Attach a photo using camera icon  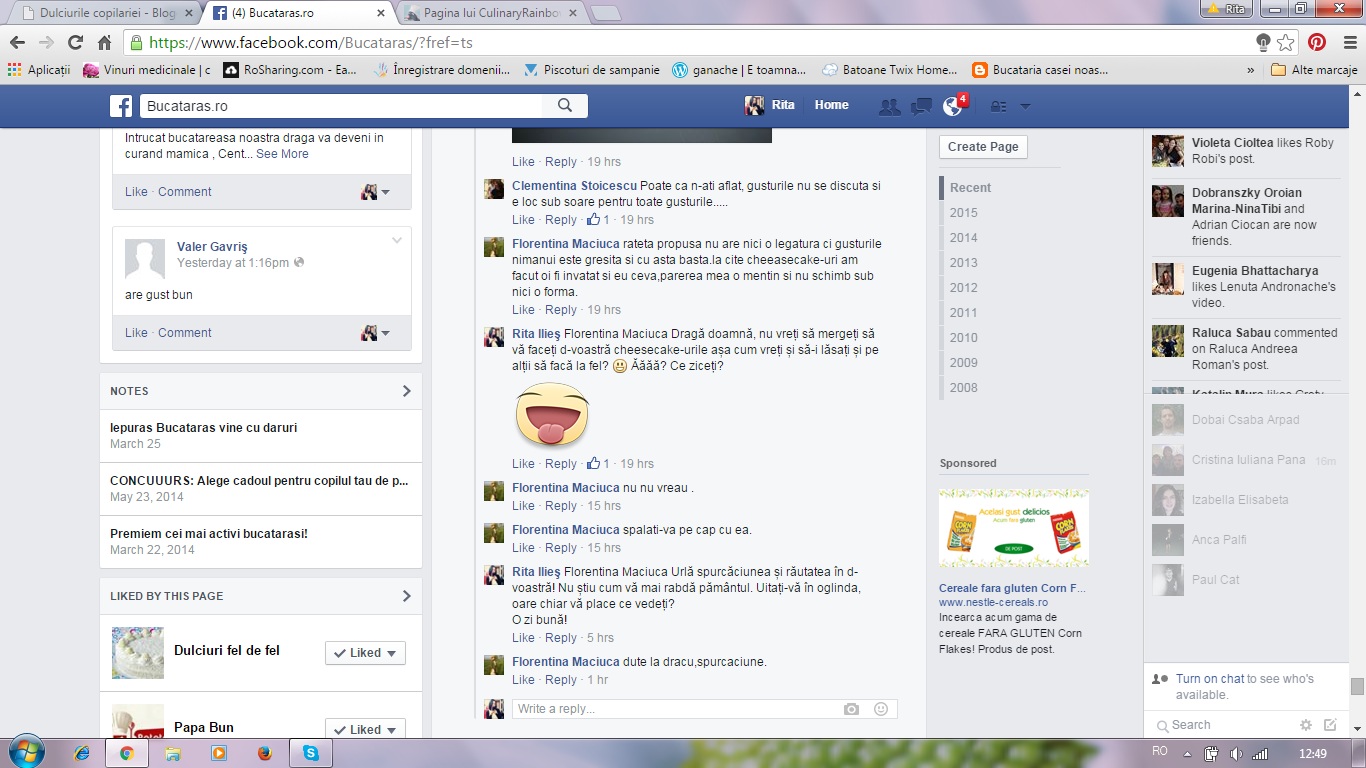click(x=851, y=709)
